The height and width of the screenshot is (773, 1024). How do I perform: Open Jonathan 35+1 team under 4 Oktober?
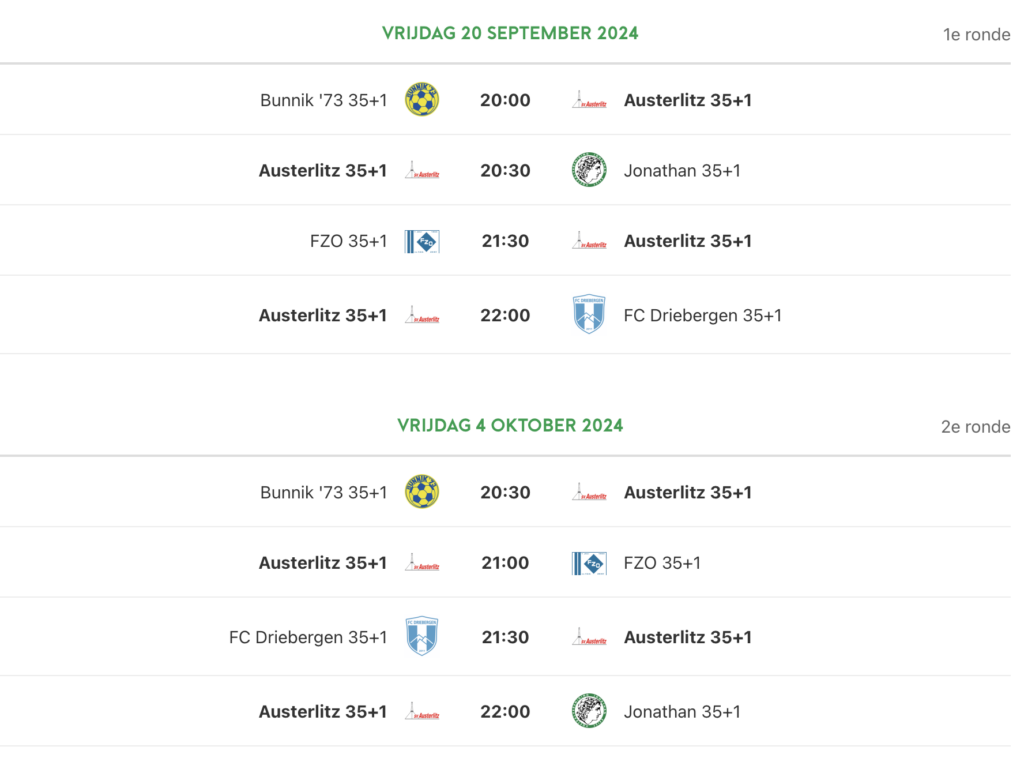point(682,712)
